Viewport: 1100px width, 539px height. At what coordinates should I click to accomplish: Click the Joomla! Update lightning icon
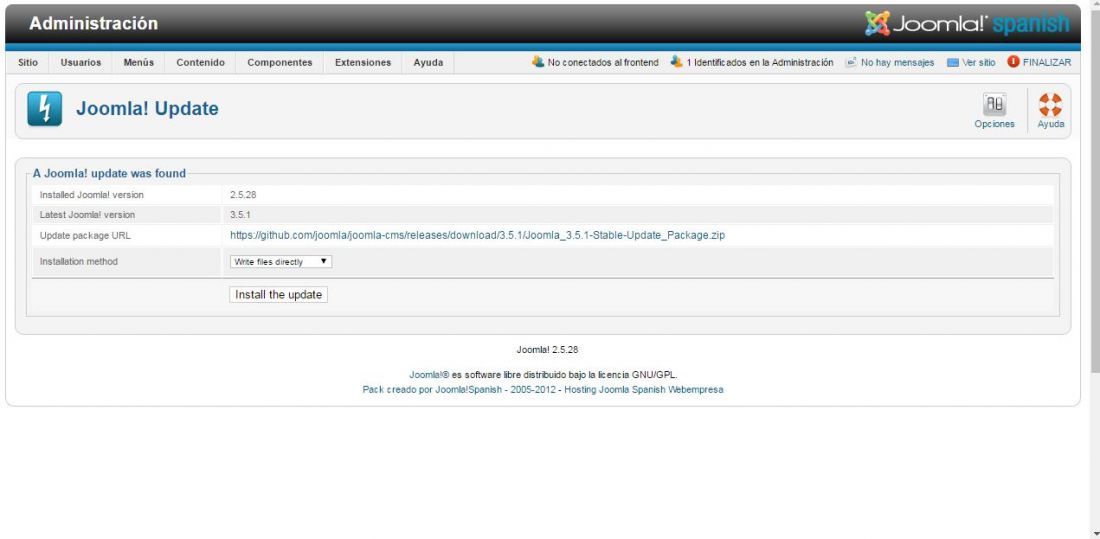click(45, 109)
